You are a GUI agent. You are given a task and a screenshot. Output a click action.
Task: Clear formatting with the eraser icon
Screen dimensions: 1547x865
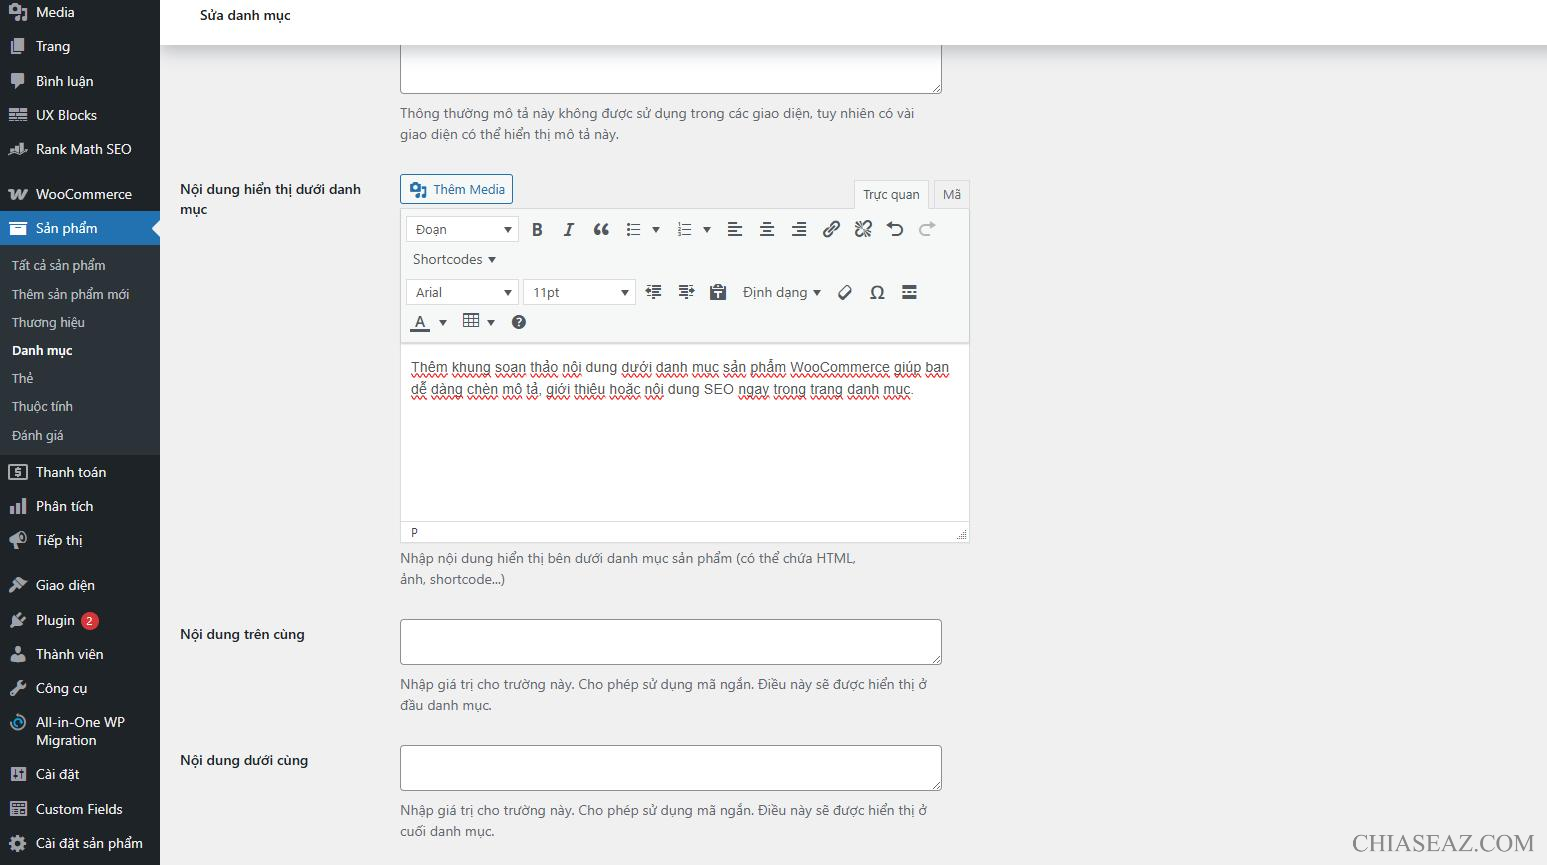tap(845, 293)
